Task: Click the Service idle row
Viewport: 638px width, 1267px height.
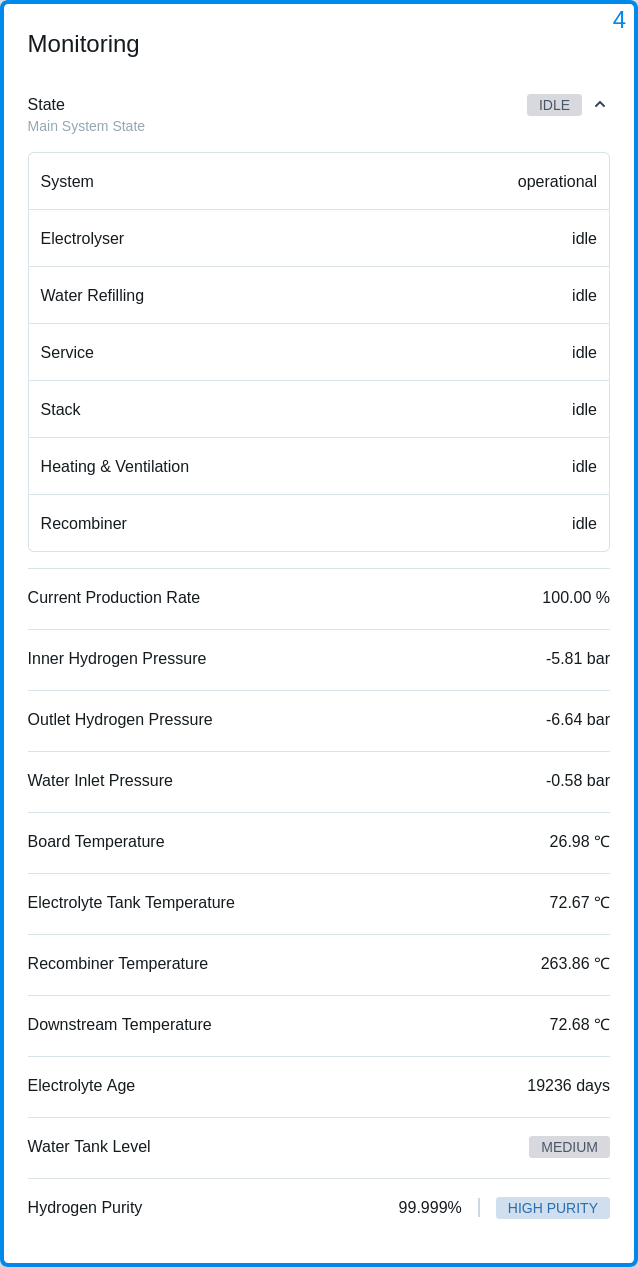Action: (318, 352)
